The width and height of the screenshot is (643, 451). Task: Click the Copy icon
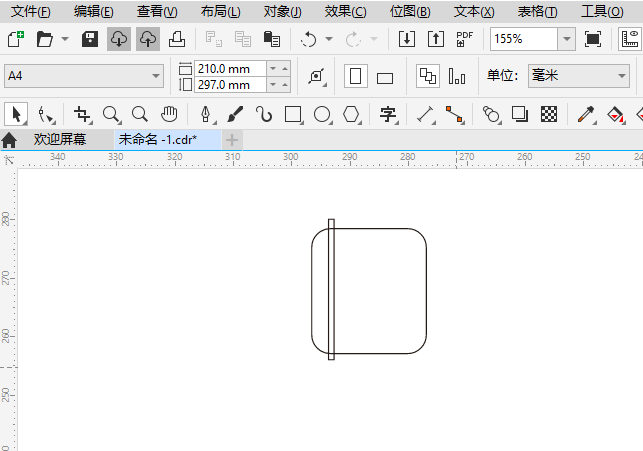pos(243,39)
